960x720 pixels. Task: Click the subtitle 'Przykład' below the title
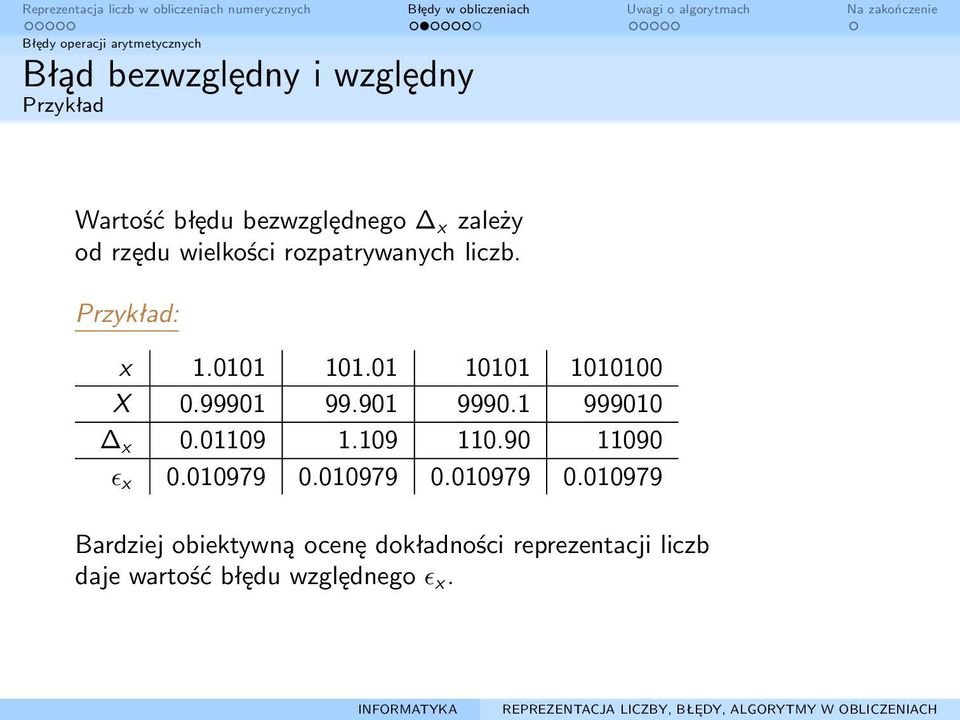click(x=63, y=105)
